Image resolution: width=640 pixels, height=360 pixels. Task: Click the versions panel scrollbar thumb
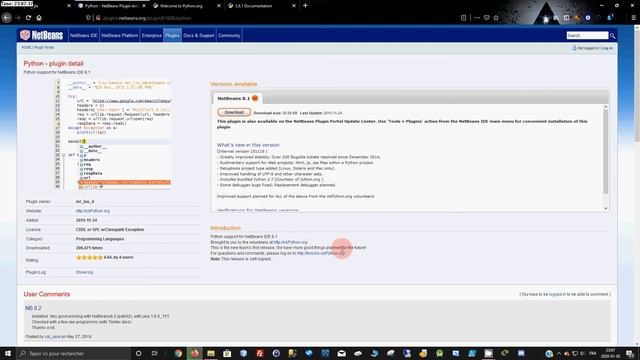pos(606,151)
